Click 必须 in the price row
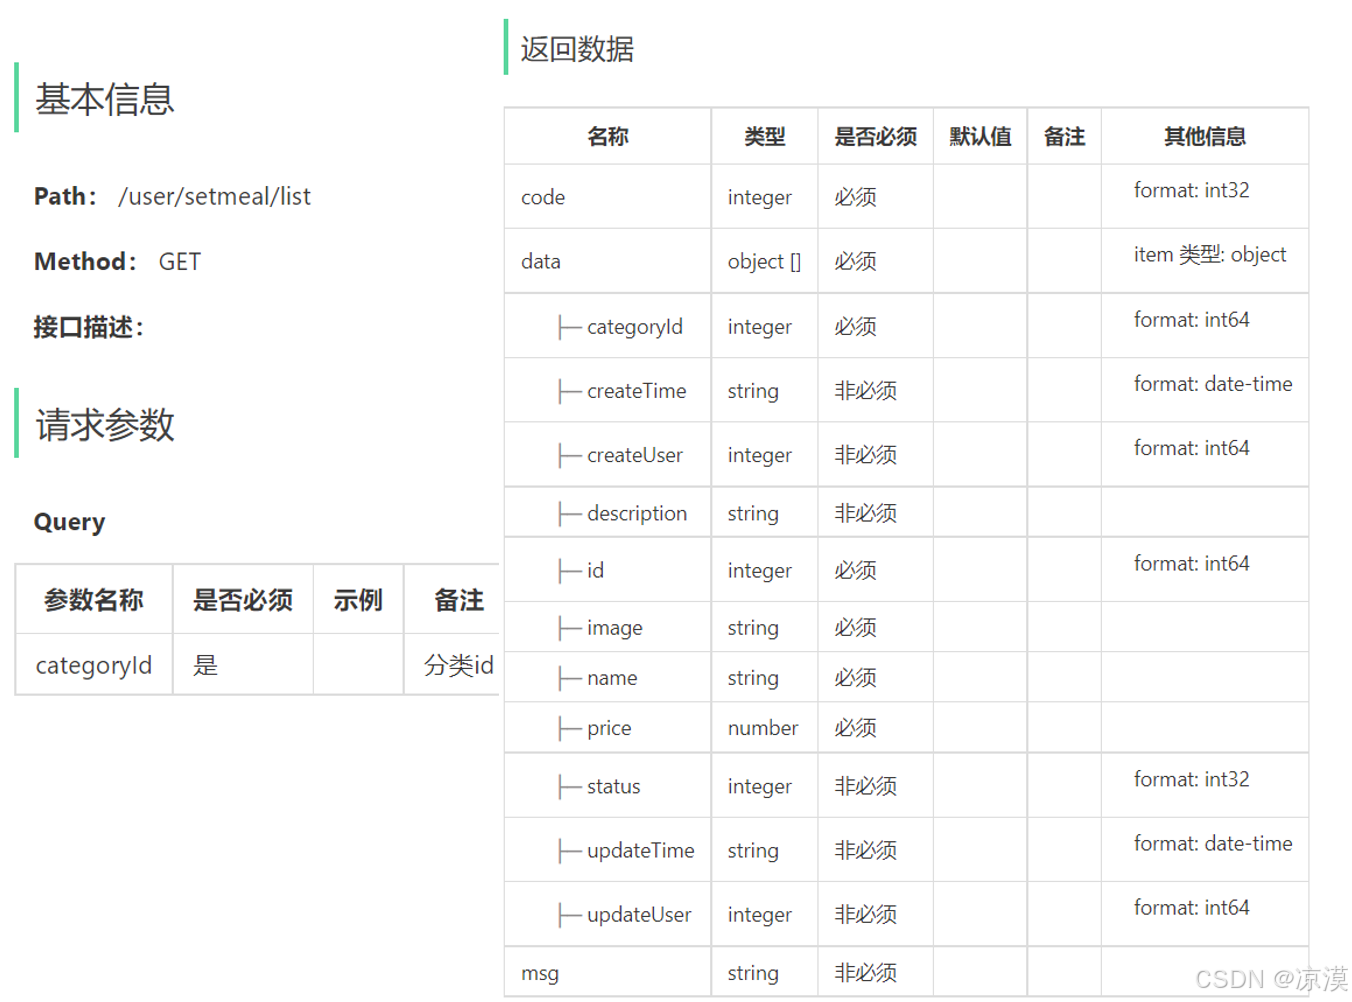1352x1002 pixels. tap(856, 727)
